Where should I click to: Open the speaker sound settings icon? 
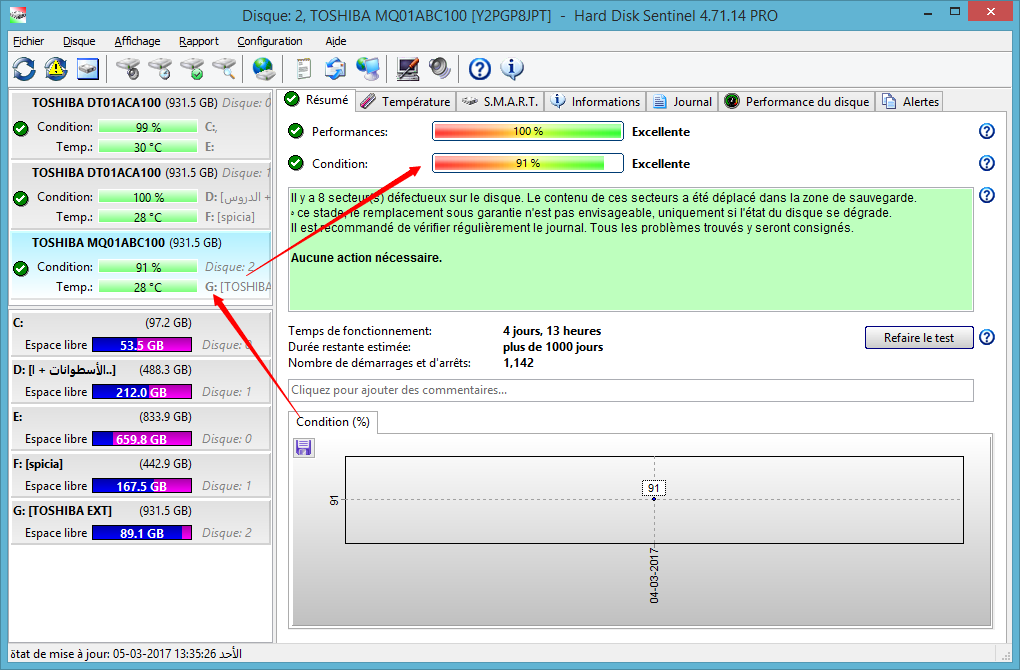click(440, 69)
